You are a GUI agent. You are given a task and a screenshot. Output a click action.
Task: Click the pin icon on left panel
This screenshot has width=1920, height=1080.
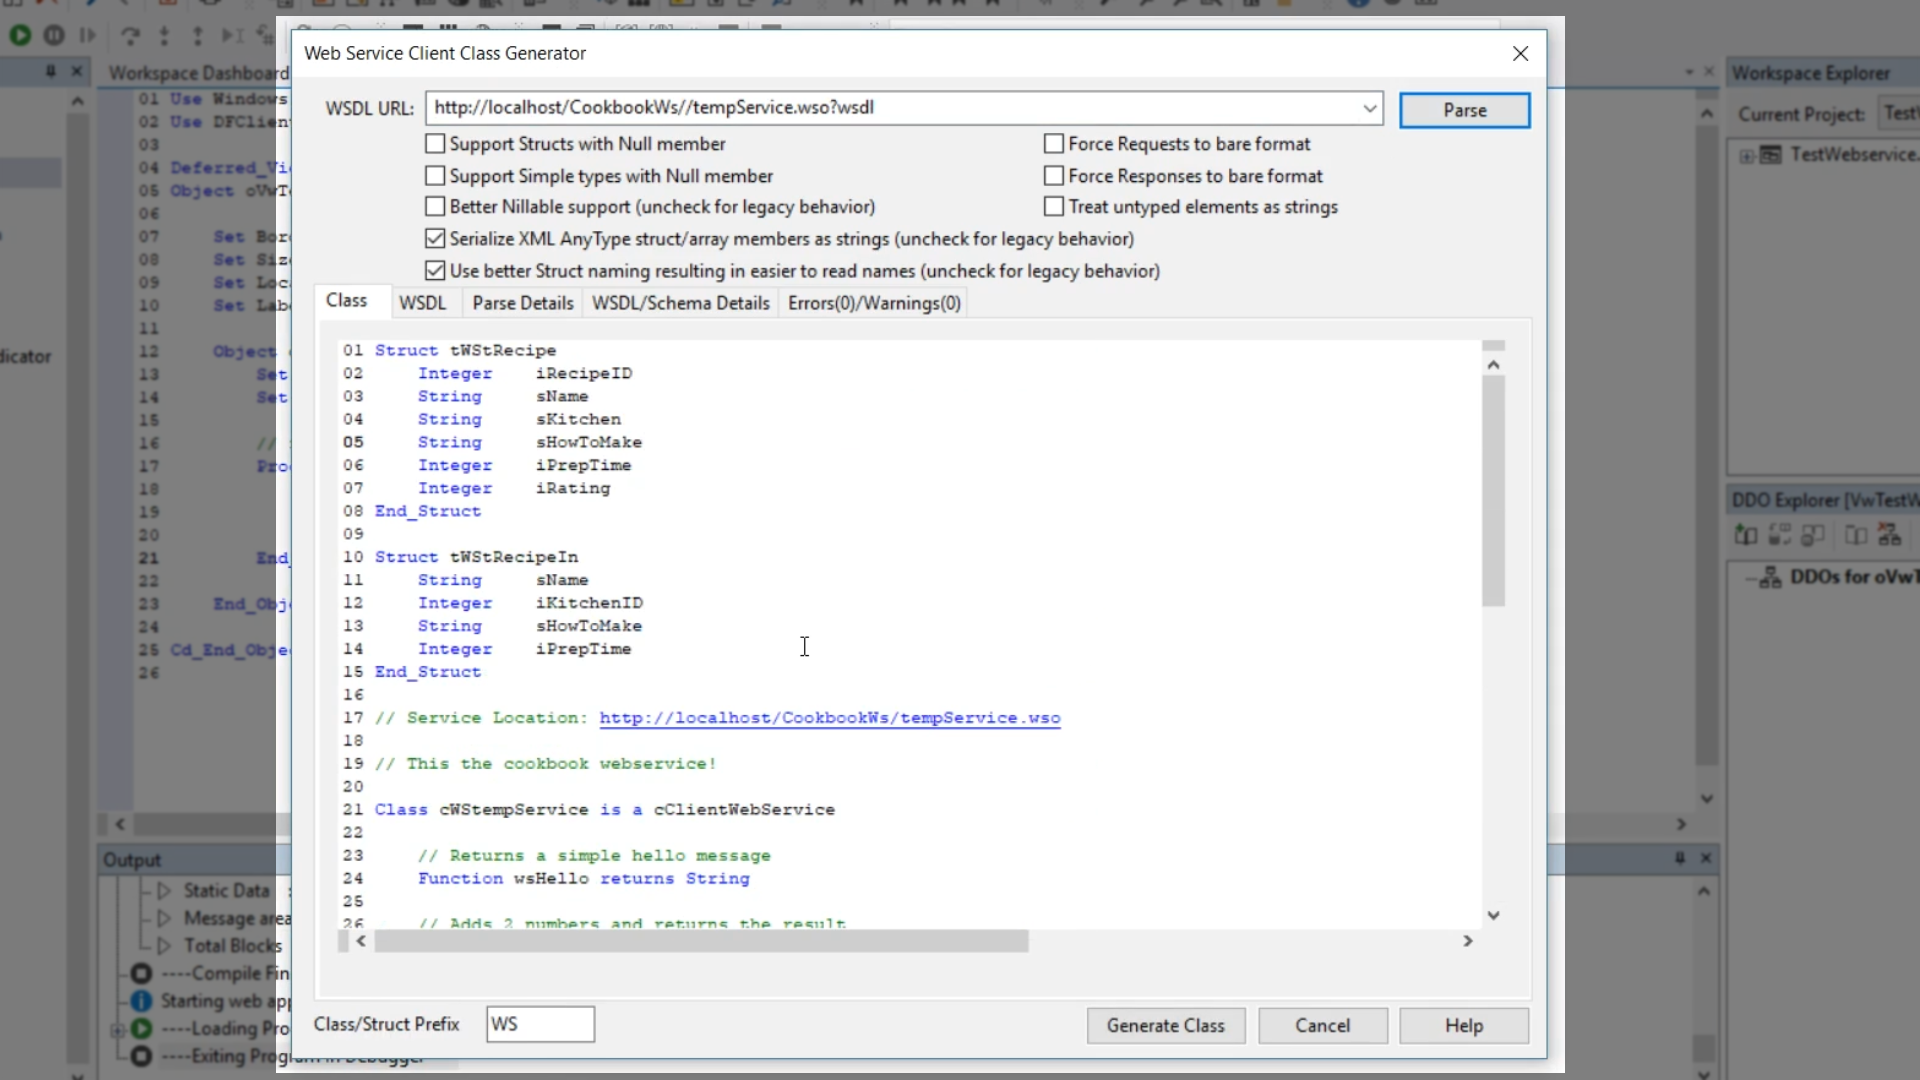tap(50, 72)
